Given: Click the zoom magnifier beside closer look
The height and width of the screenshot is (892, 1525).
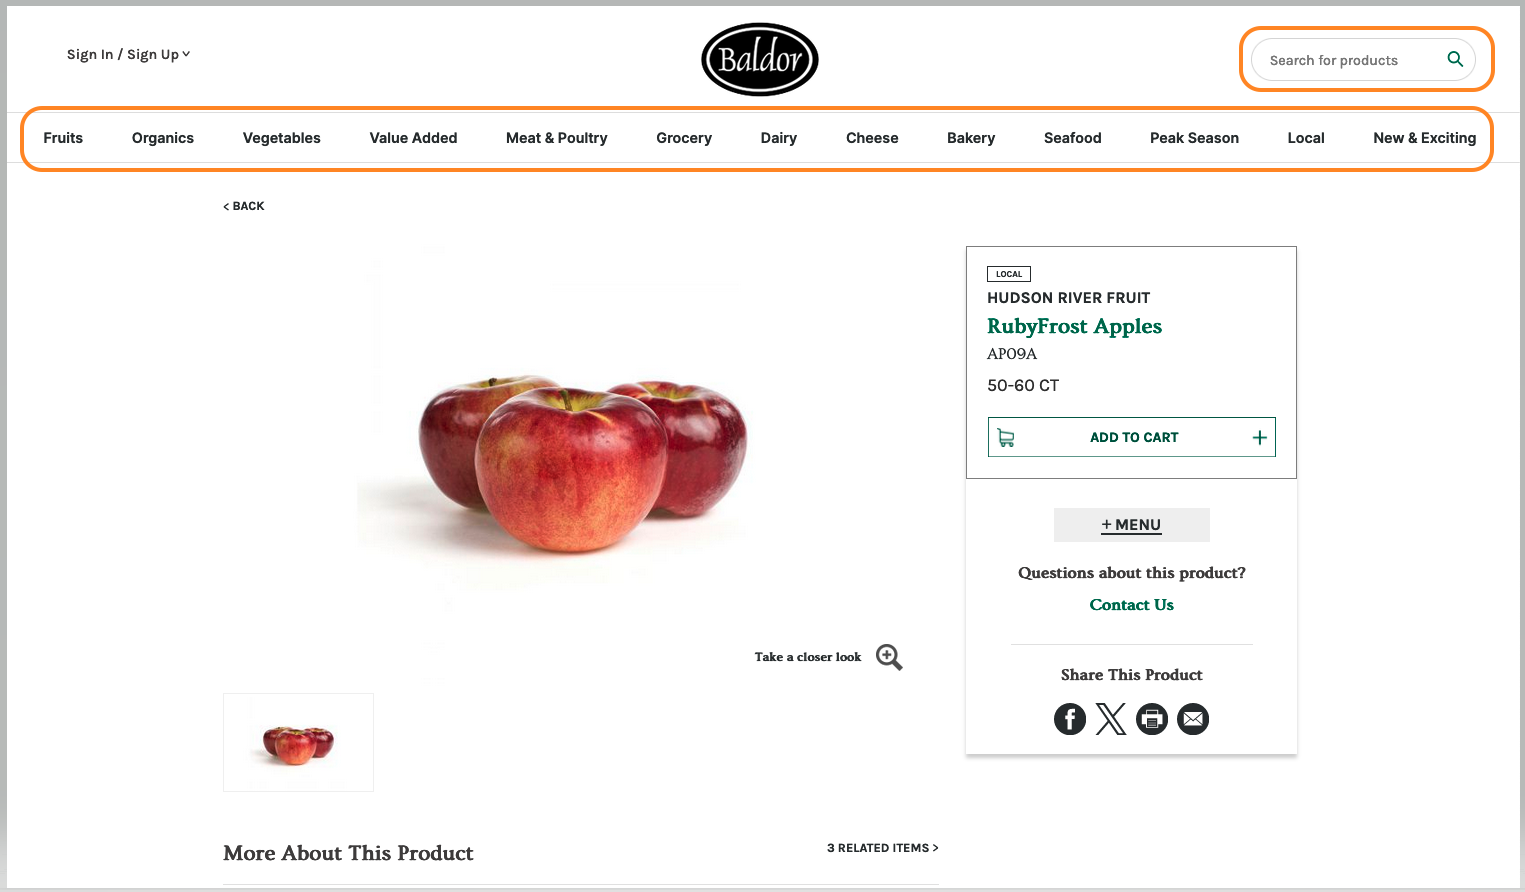Looking at the screenshot, I should pyautogui.click(x=889, y=657).
